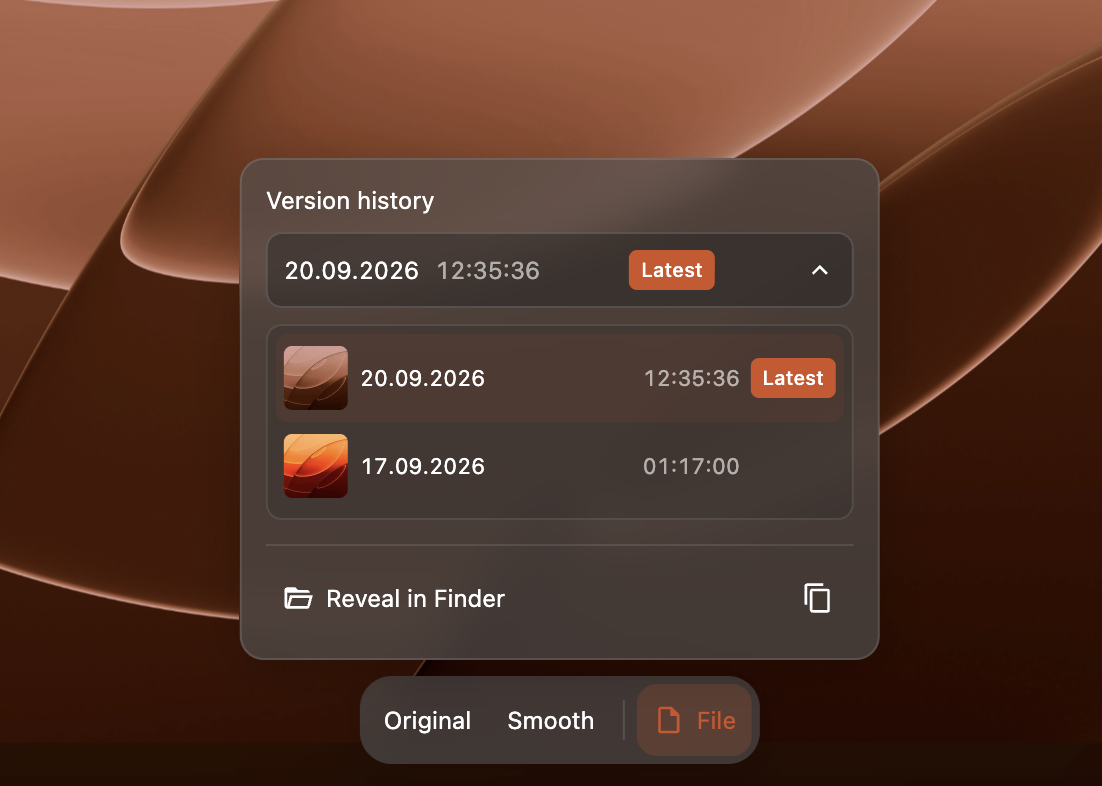Click the time 01:17:00
Viewport: 1102px width, 786px height.
tap(691, 466)
